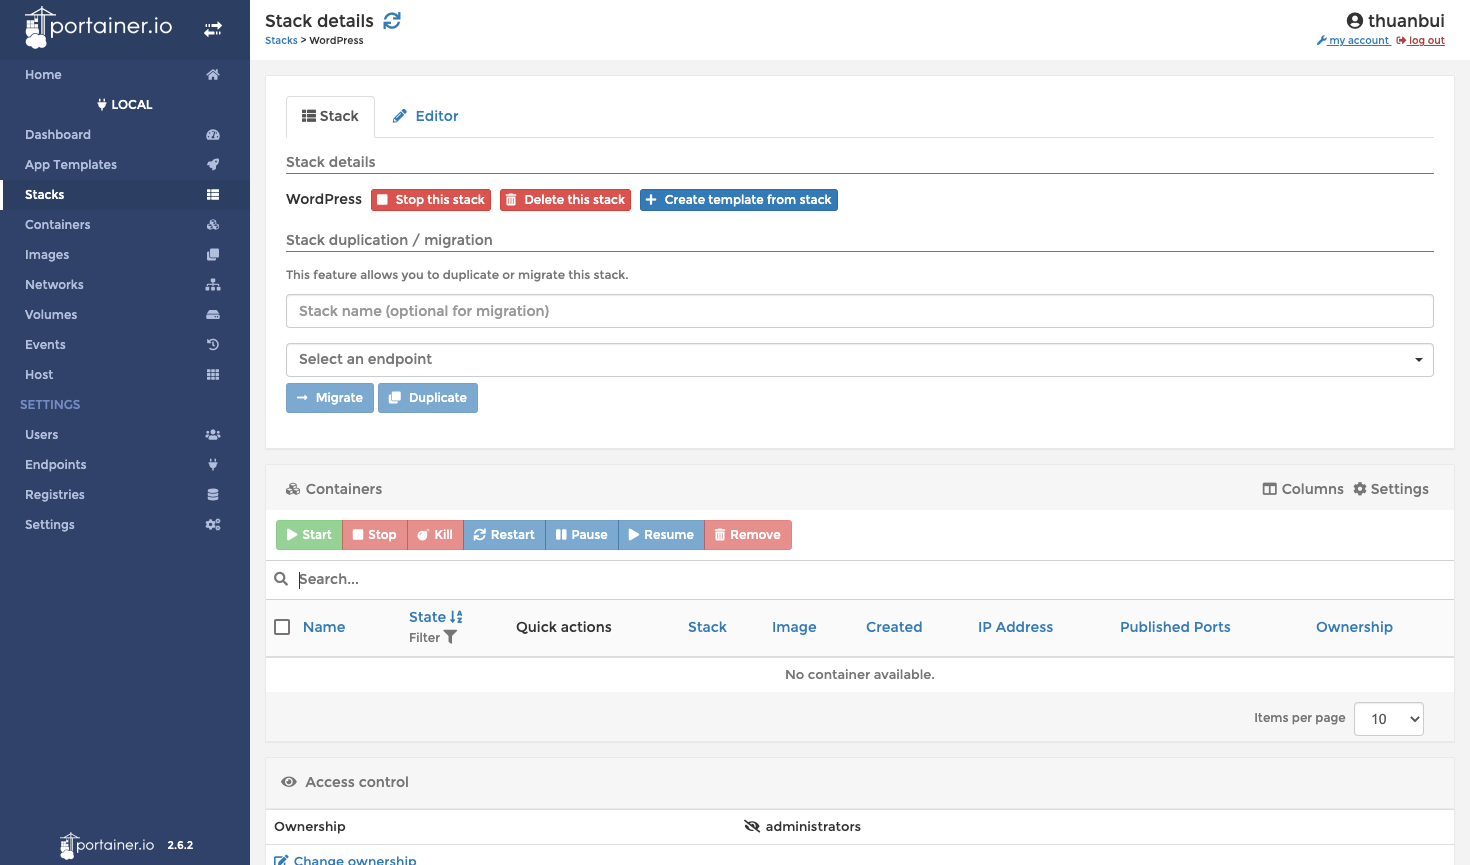Screen dimensions: 1470x865
Task: Click the Dashboard gauge icon
Action: (x=213, y=135)
